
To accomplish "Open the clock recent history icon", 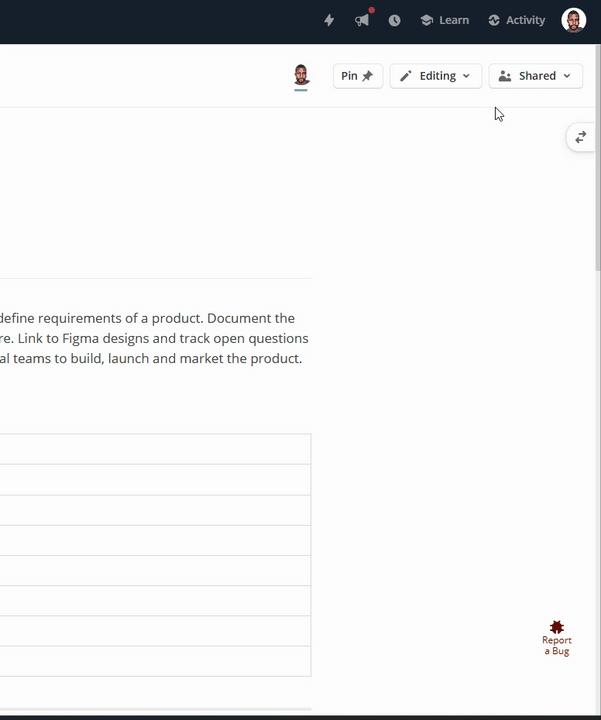I will pyautogui.click(x=394, y=20).
